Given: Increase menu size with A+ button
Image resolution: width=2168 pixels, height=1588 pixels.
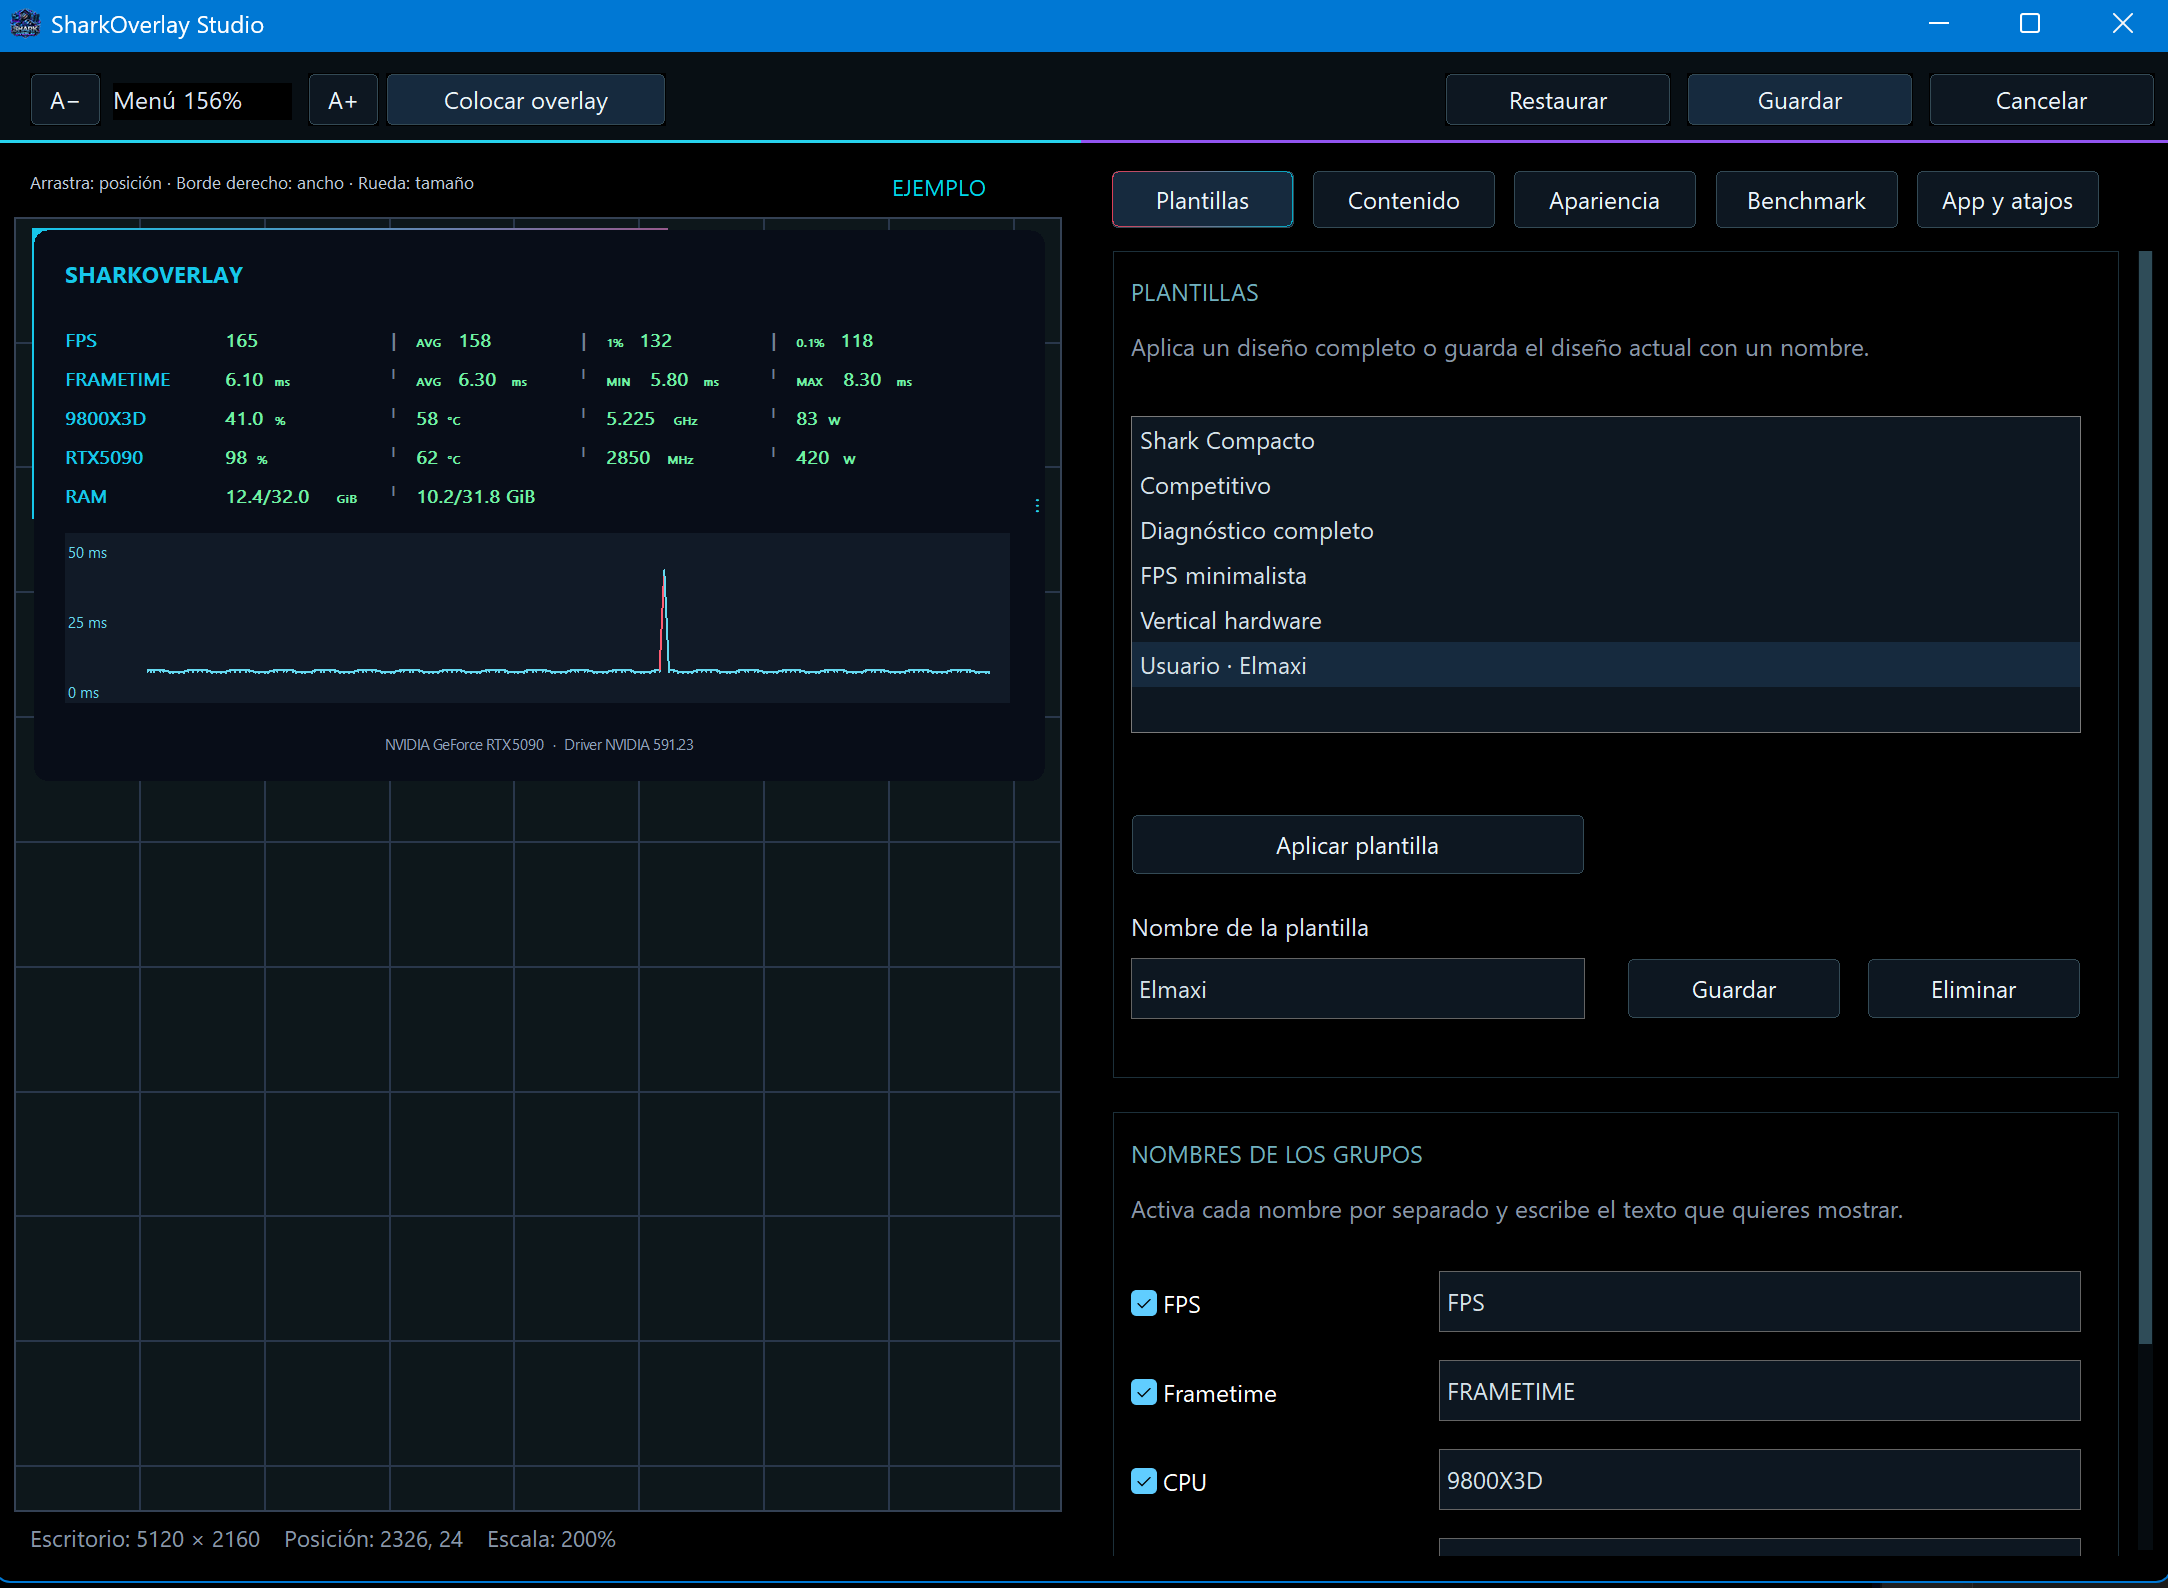Looking at the screenshot, I should click(343, 100).
